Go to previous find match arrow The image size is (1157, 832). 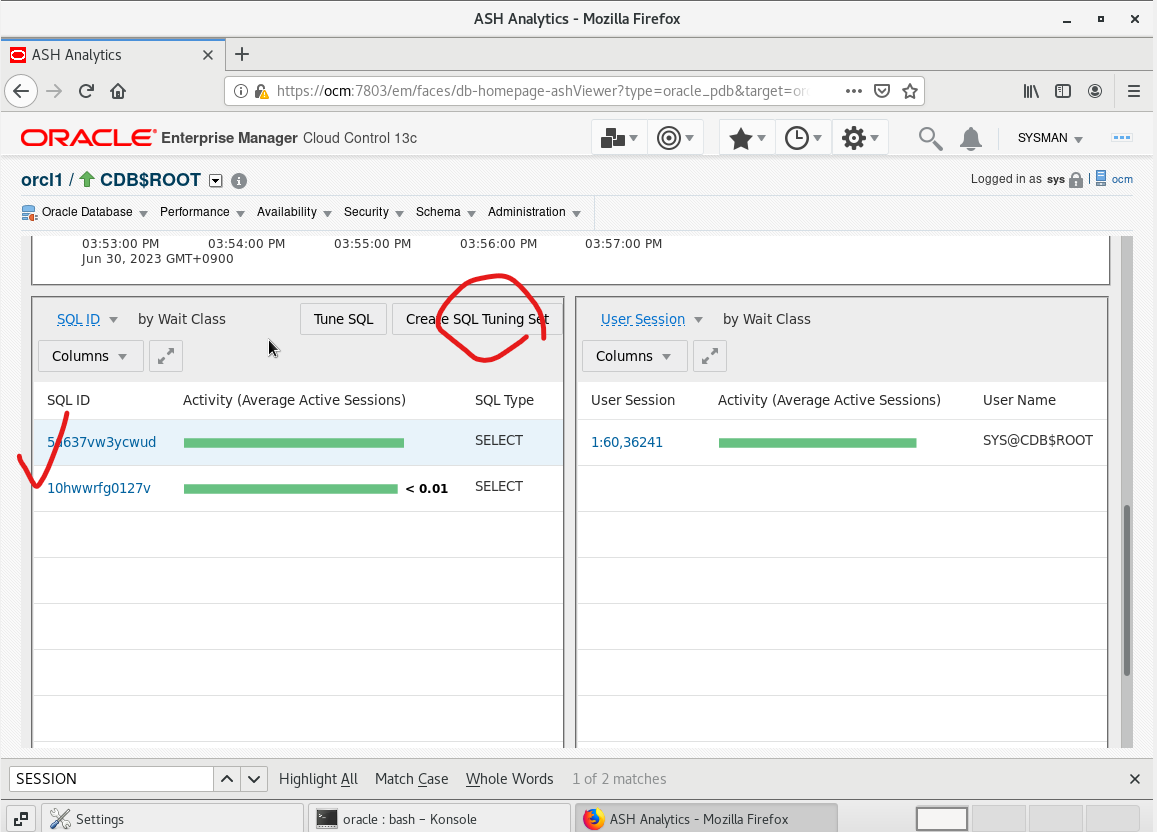pos(227,779)
